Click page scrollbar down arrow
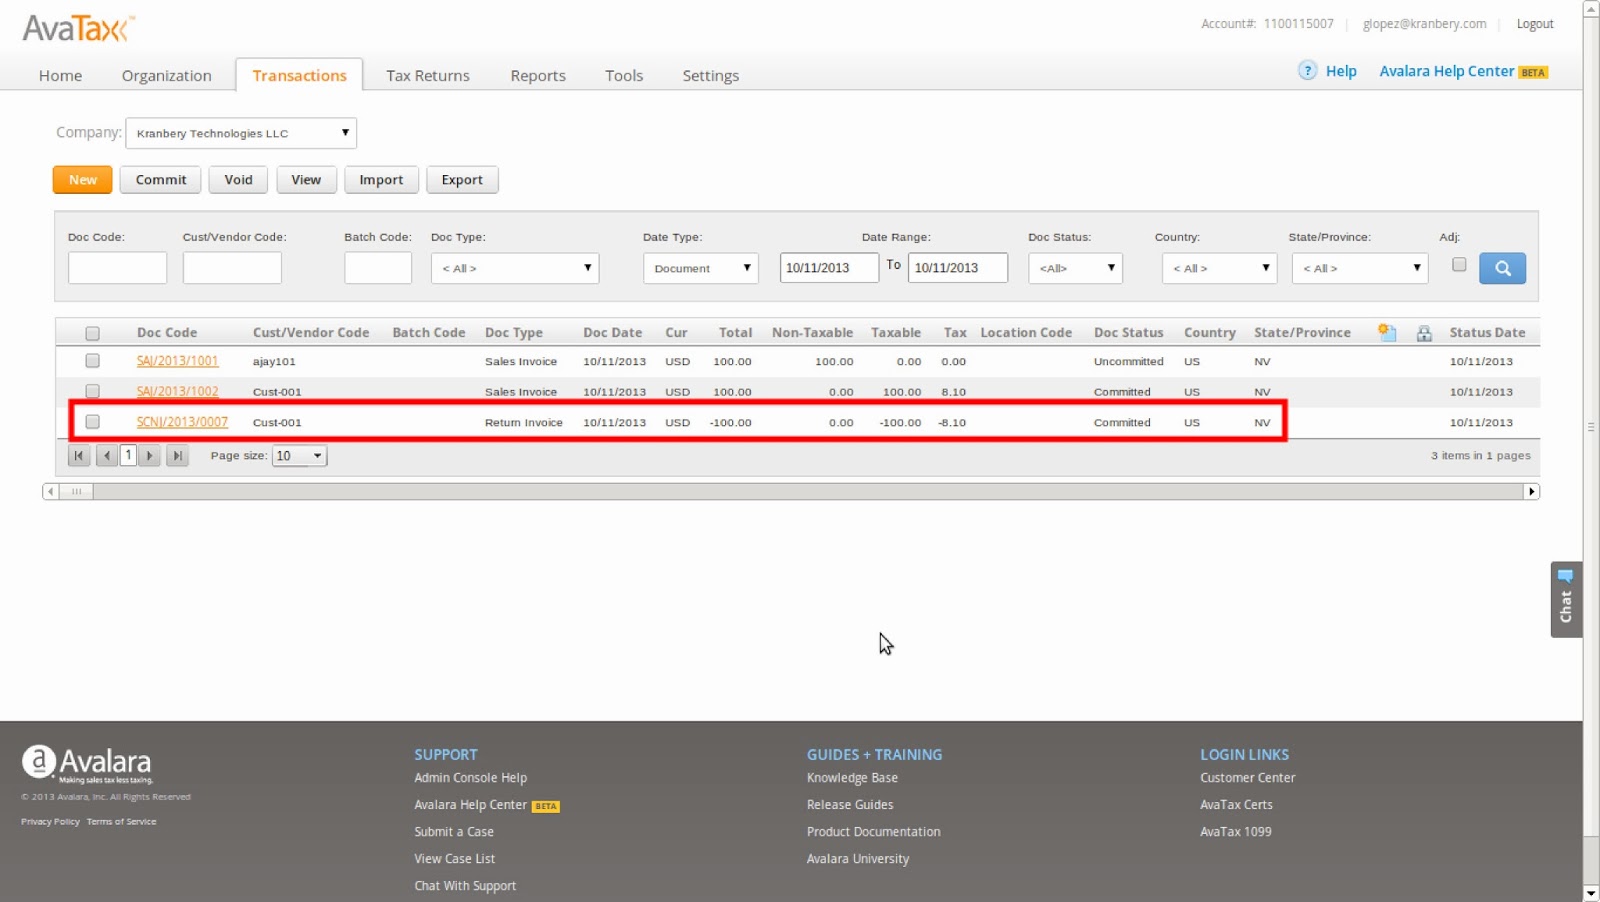1600x902 pixels. click(1591, 893)
